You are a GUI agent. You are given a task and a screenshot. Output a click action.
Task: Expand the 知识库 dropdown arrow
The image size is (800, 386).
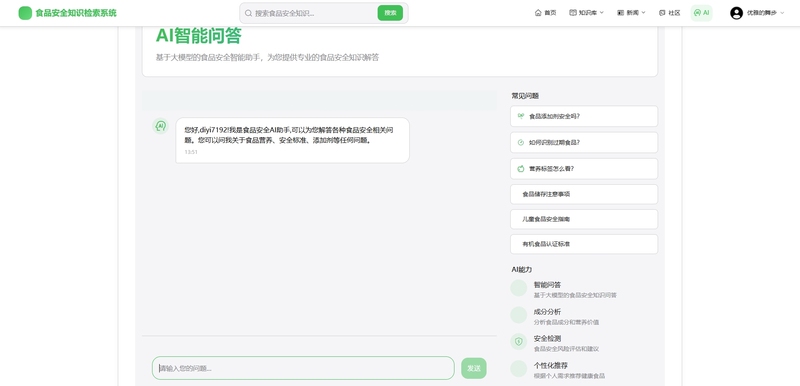coord(602,13)
